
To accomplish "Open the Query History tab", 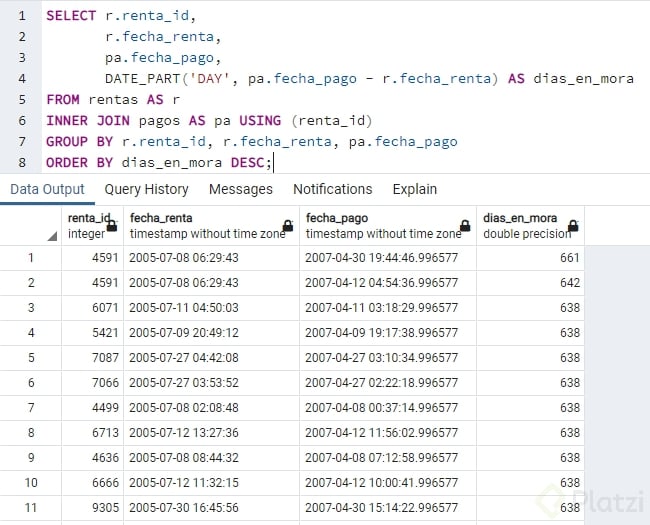I will (146, 189).
